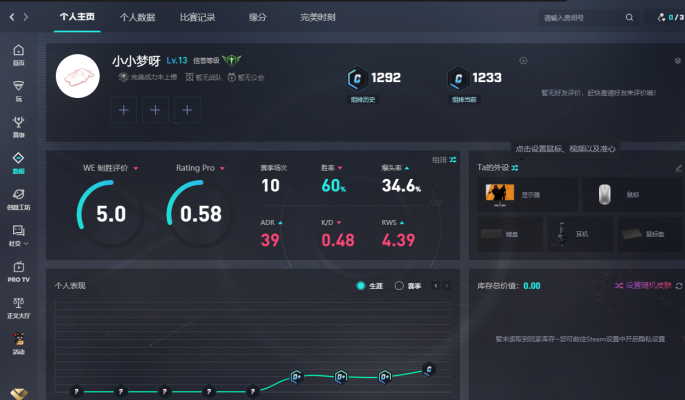685x400 pixels.
Task: Click the gold diamond icon at sidebar bottom
Action: 19,394
